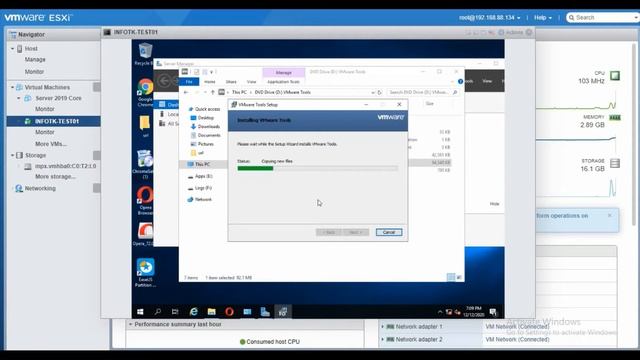Cancel VMware Tools installation
This screenshot has width=640, height=360.
tap(389, 232)
